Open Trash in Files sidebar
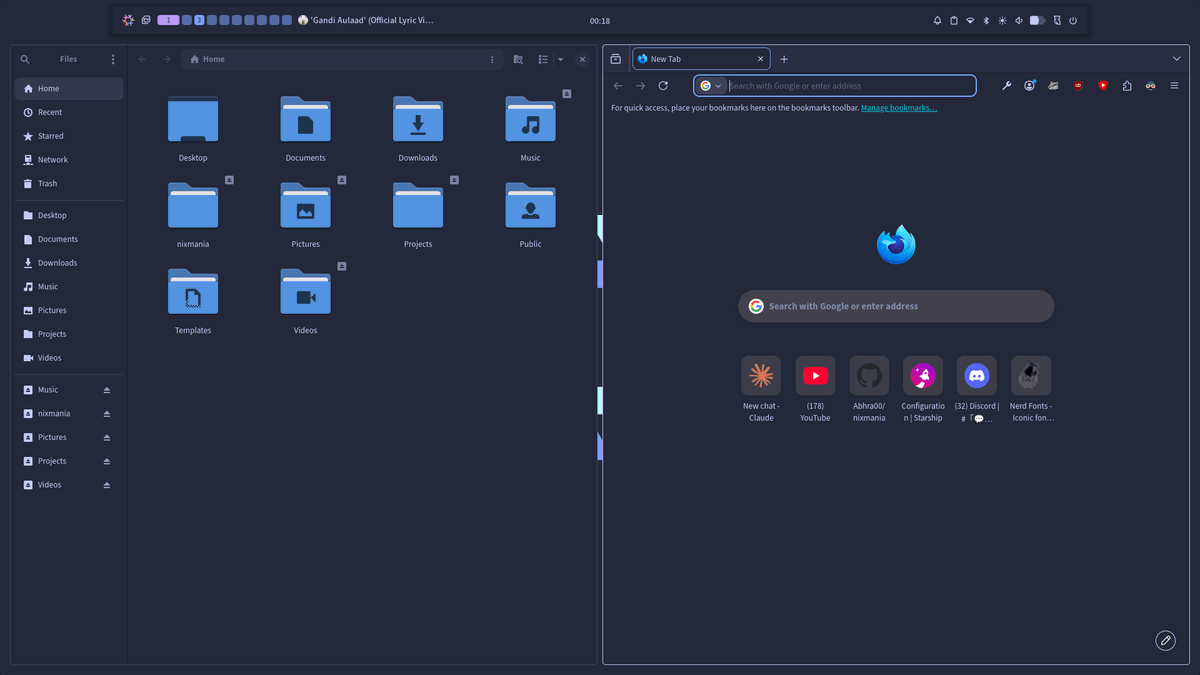 pos(69,184)
